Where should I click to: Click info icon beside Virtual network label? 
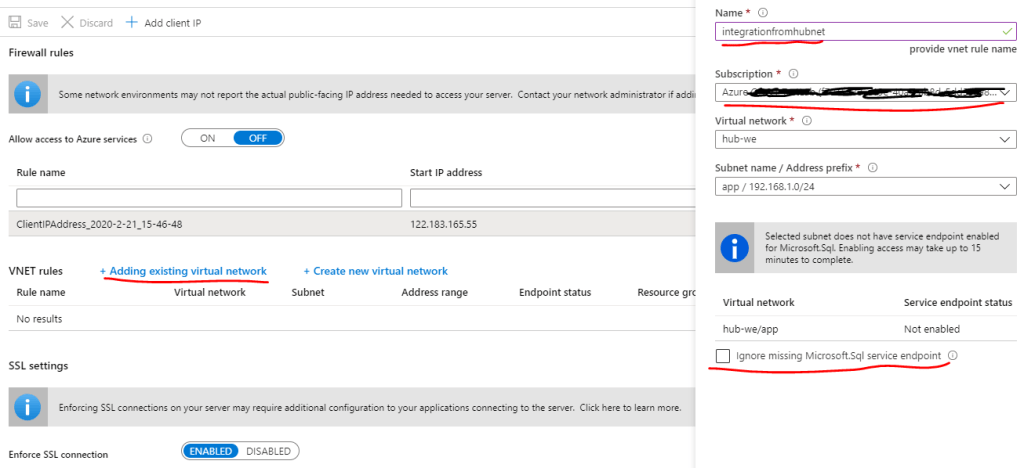click(x=807, y=121)
